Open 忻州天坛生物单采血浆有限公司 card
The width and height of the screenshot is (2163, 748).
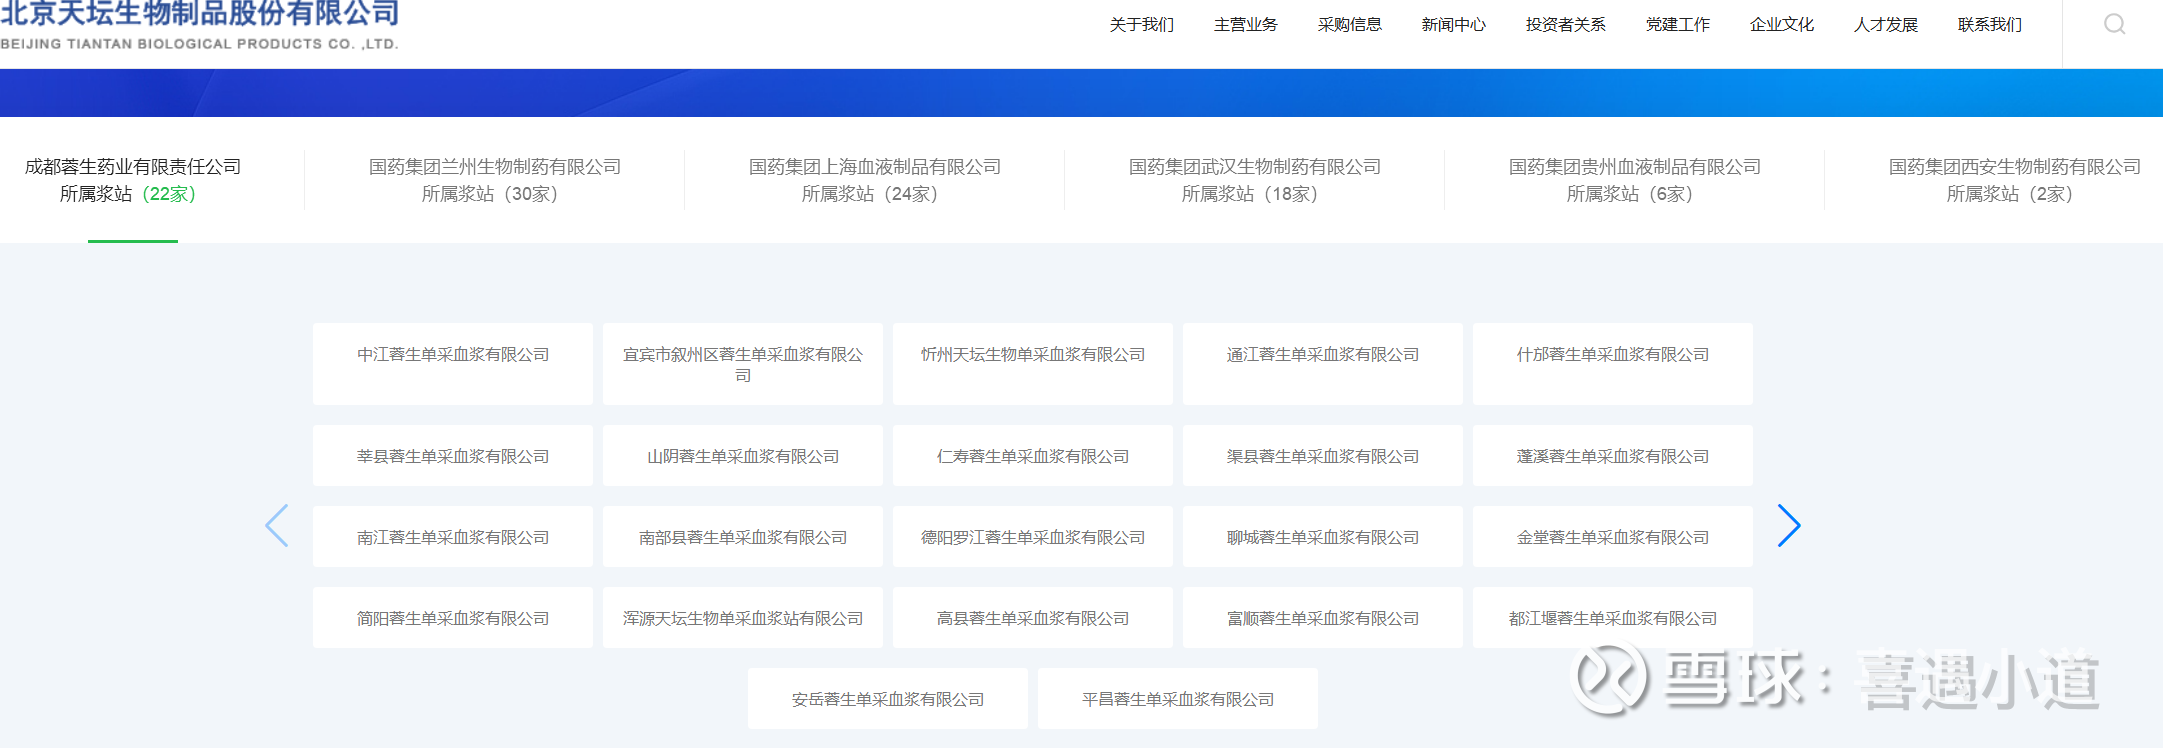[1033, 364]
